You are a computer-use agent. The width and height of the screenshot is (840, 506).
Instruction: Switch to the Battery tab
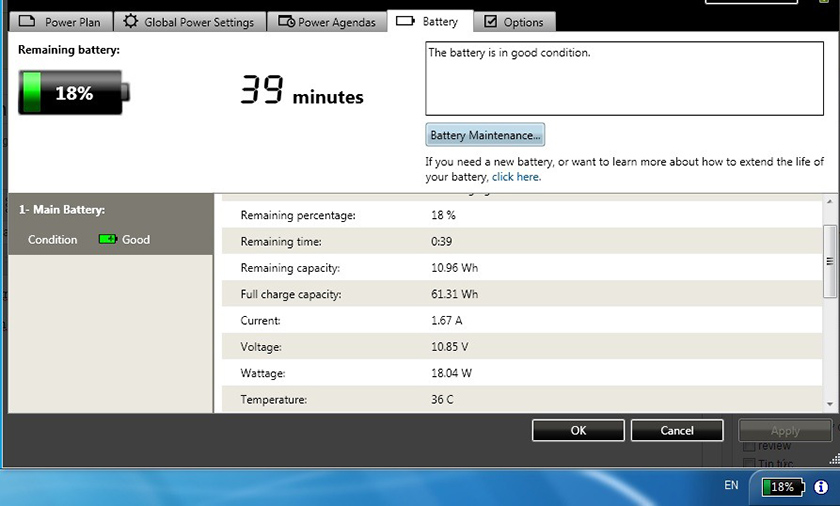tap(428, 21)
